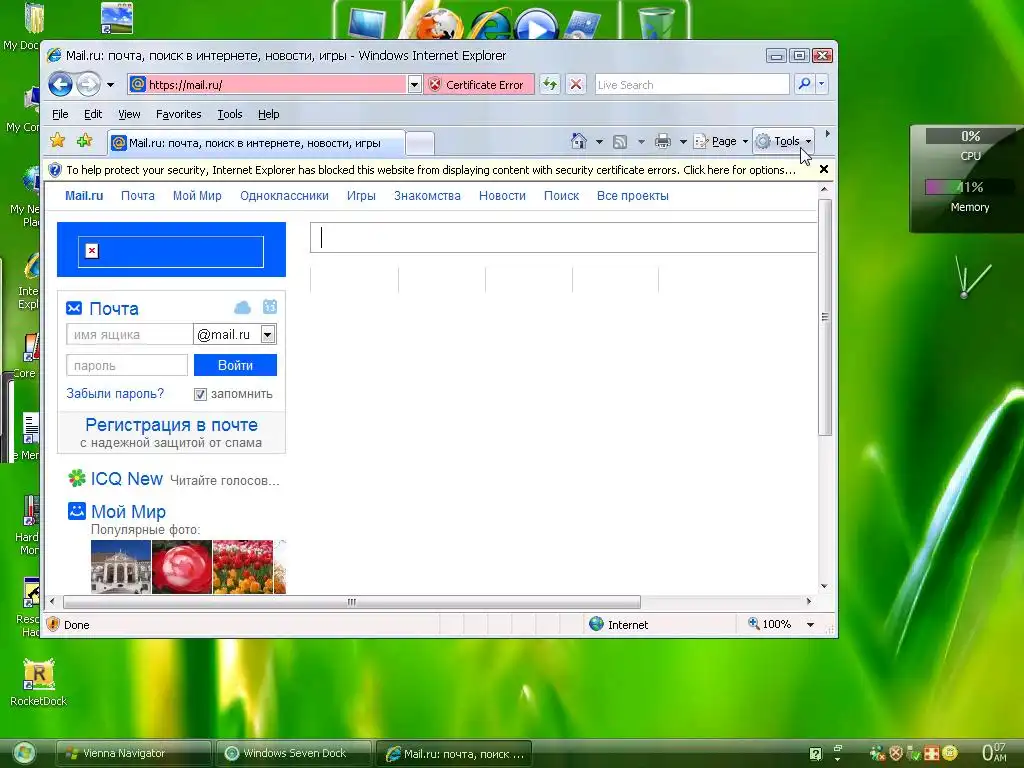Image resolution: width=1024 pixels, height=768 pixels.
Task: Open the Забыли пароль? link
Action: 115,394
